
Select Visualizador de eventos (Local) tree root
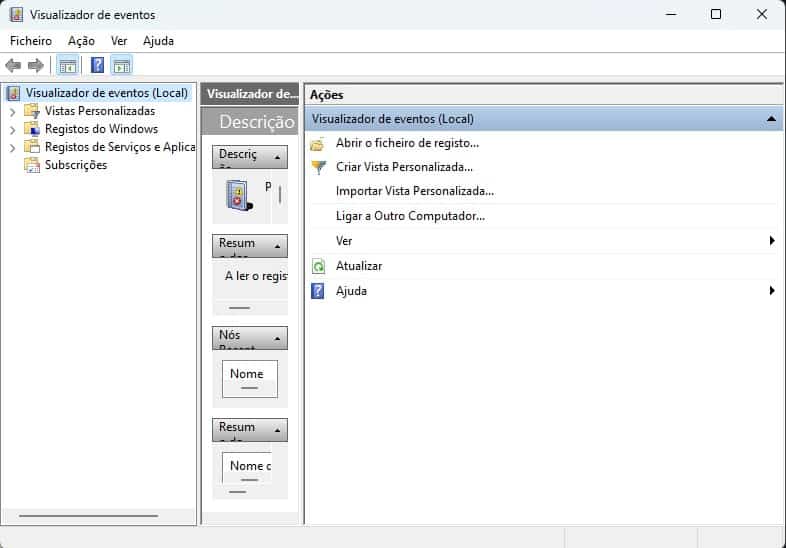pos(107,93)
